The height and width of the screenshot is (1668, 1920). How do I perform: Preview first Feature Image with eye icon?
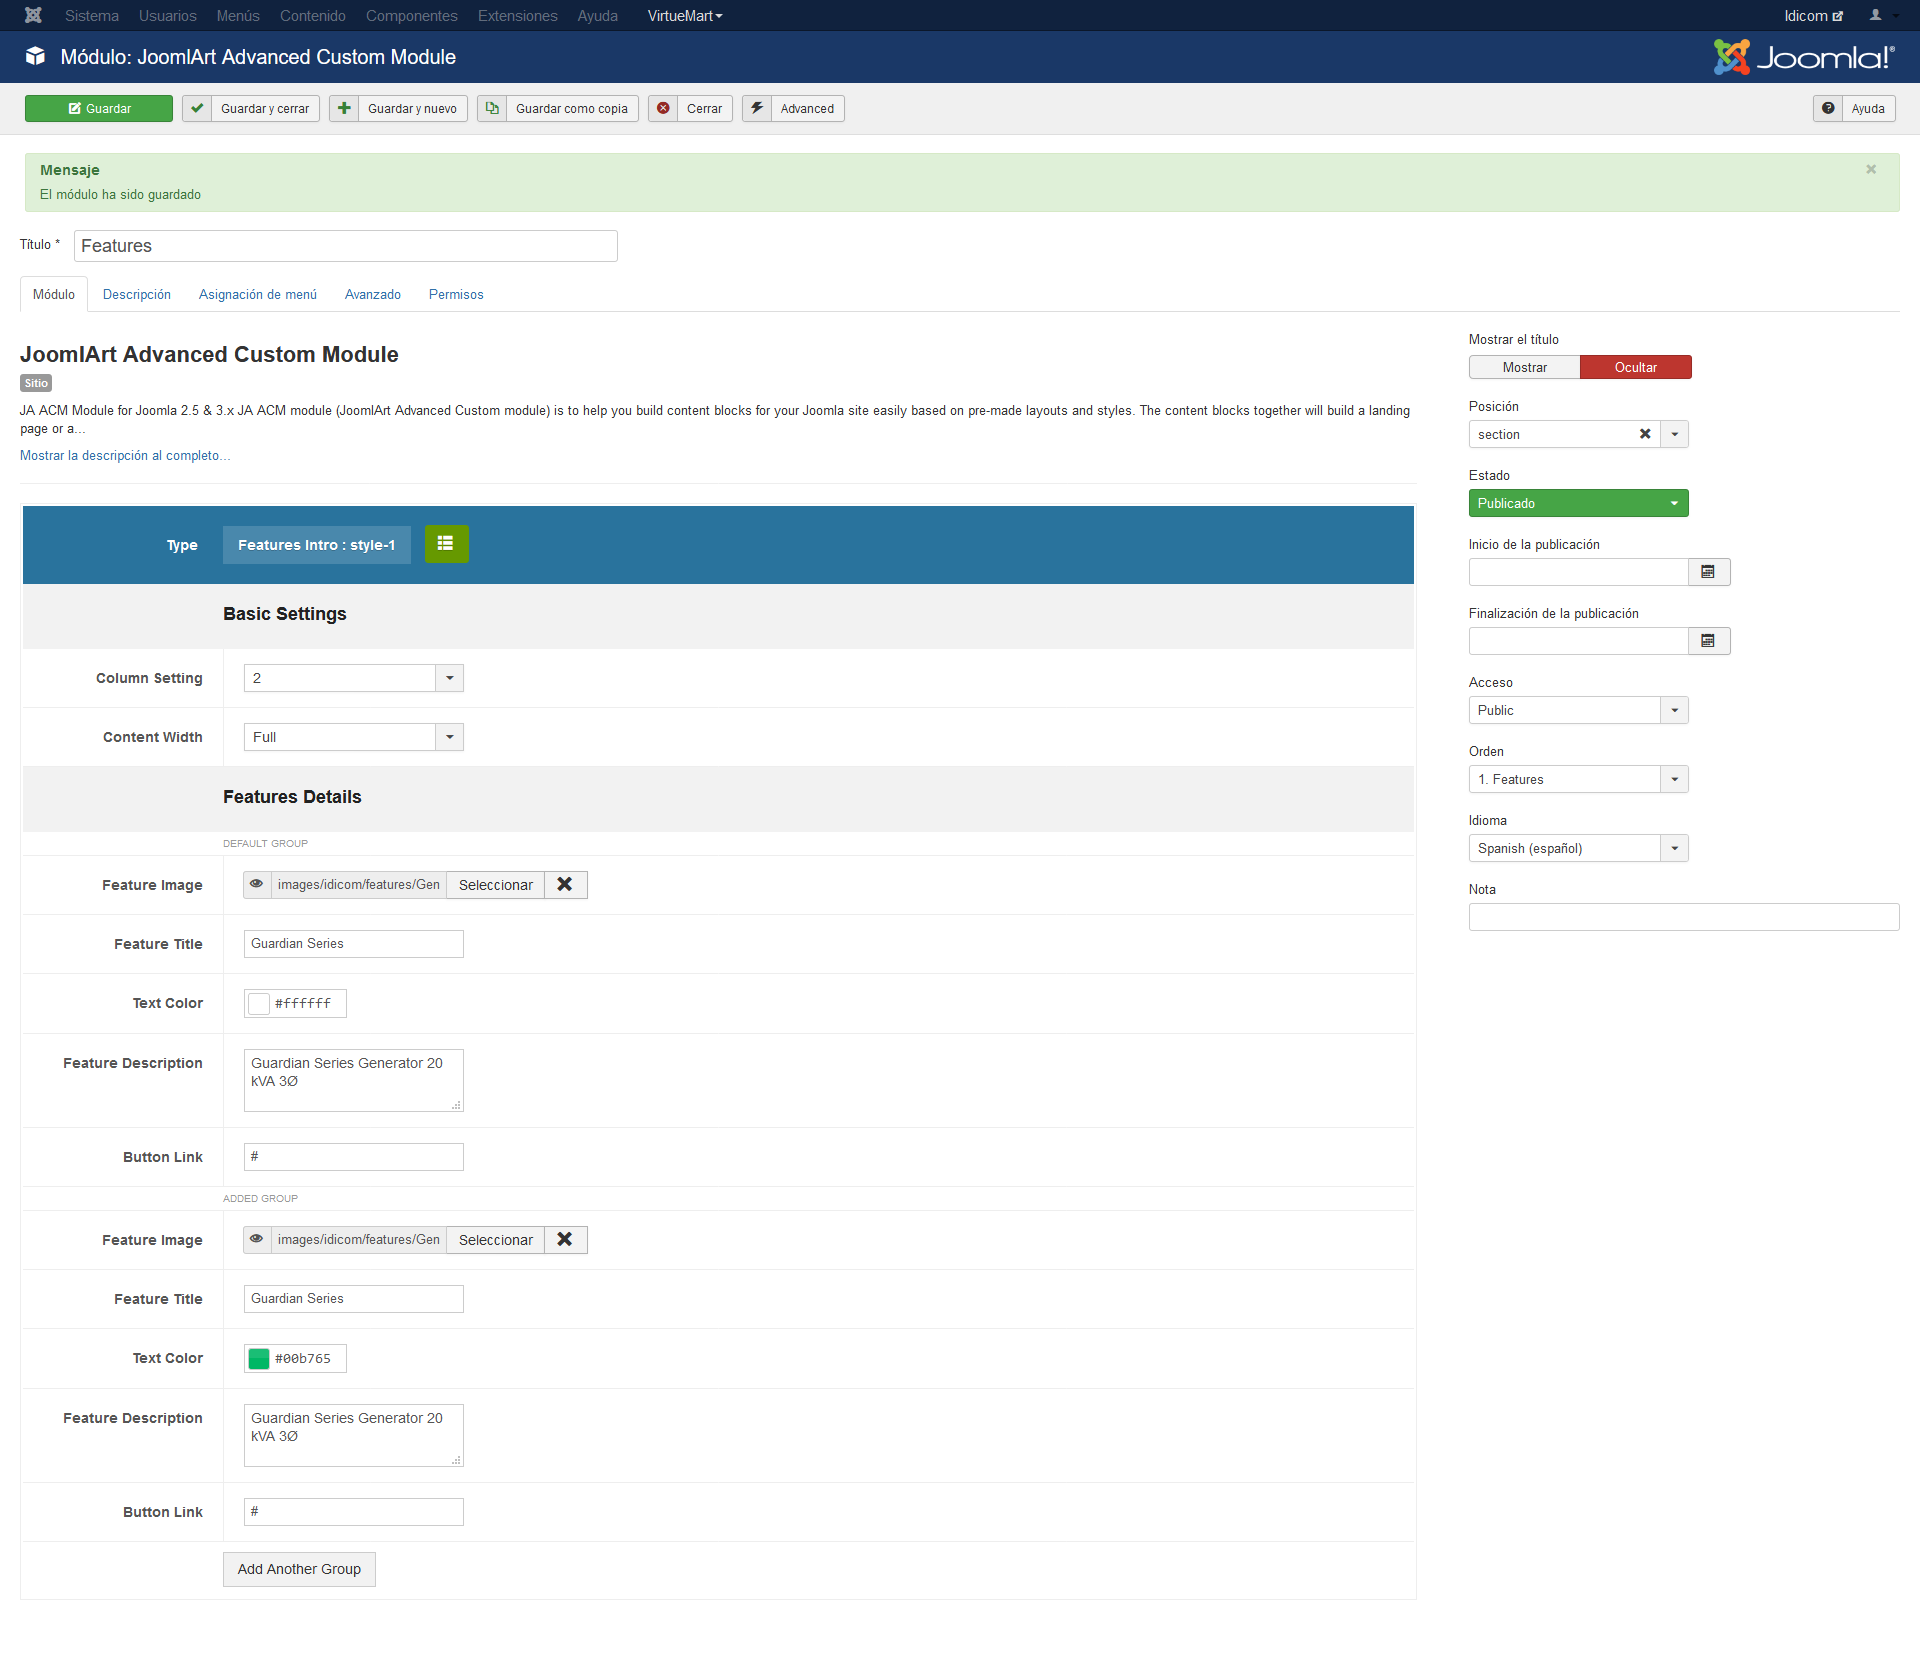(257, 884)
